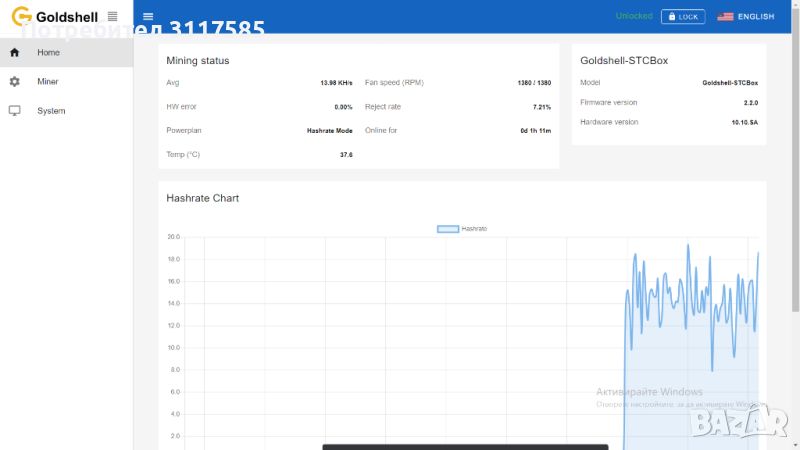
Task: Click the System monitor icon
Action: [x=15, y=111]
